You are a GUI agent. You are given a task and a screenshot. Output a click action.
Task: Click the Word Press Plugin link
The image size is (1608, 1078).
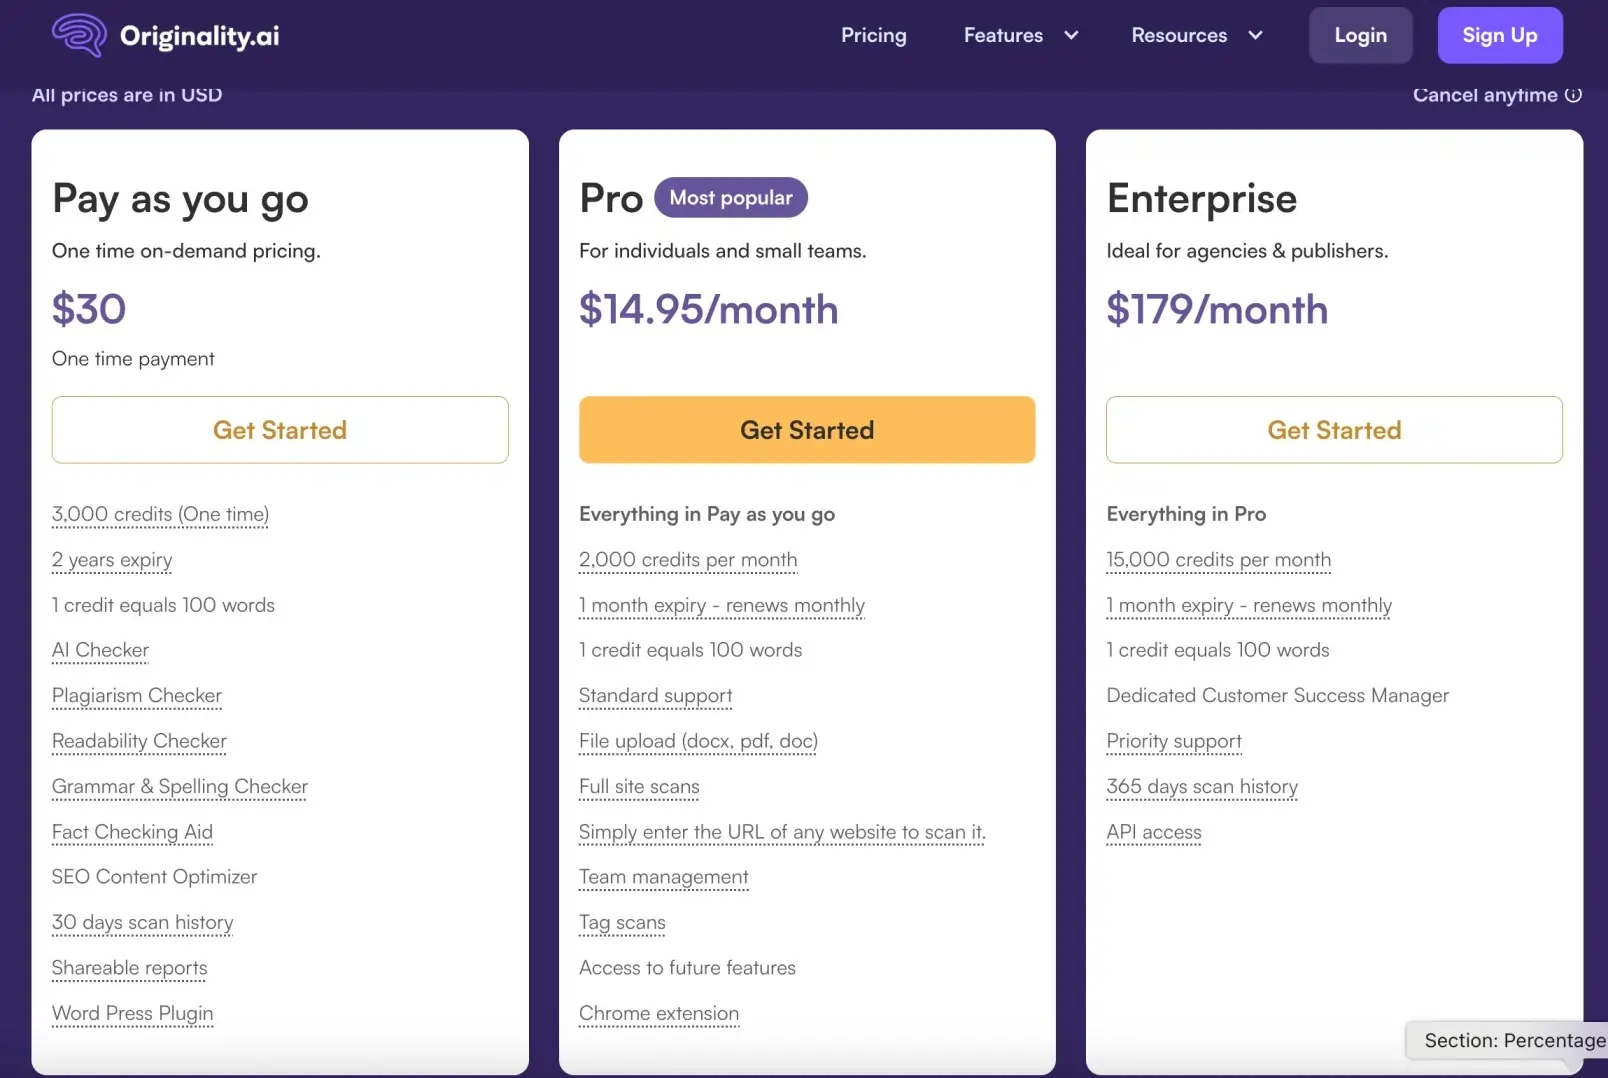coord(132,1013)
